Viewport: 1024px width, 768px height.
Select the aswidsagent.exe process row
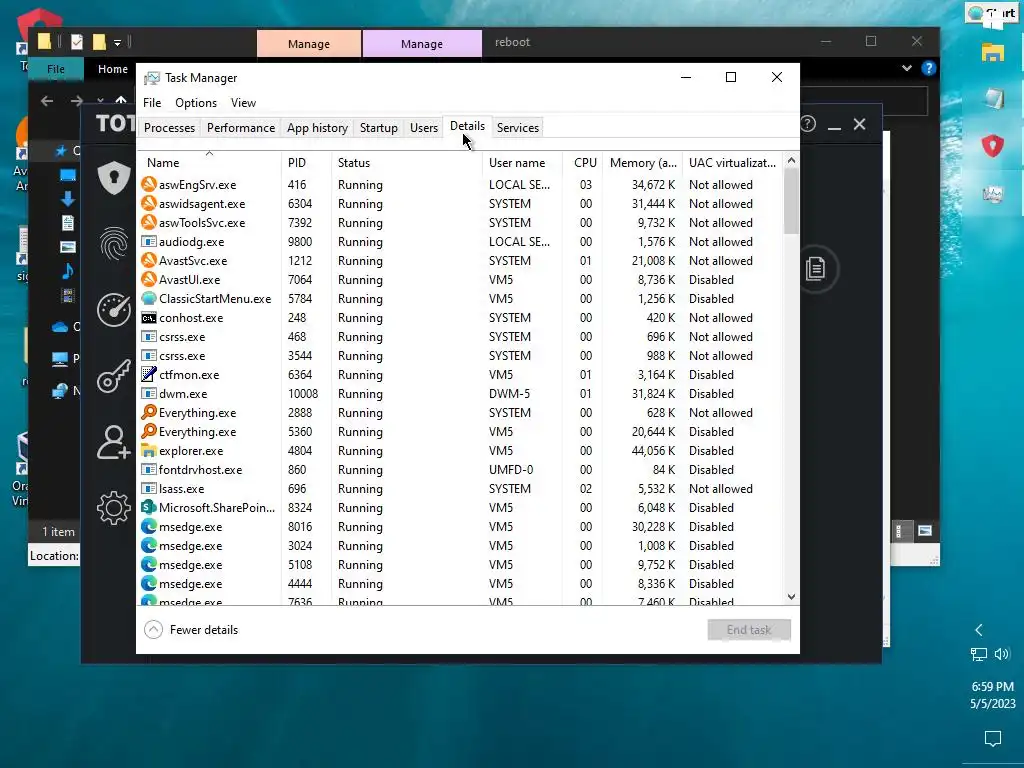pos(460,204)
